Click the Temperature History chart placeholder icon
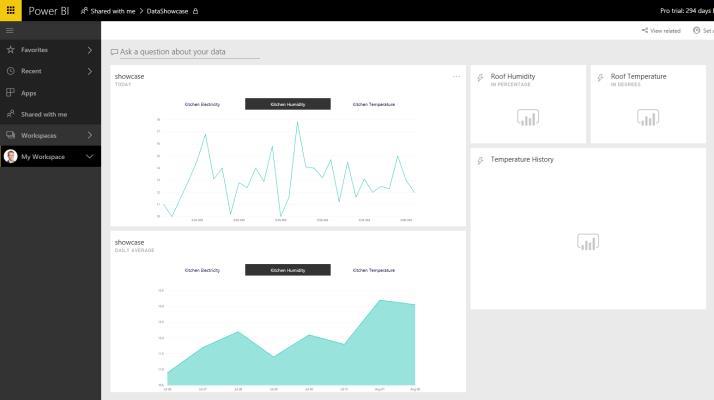The width and height of the screenshot is (714, 400). point(588,242)
